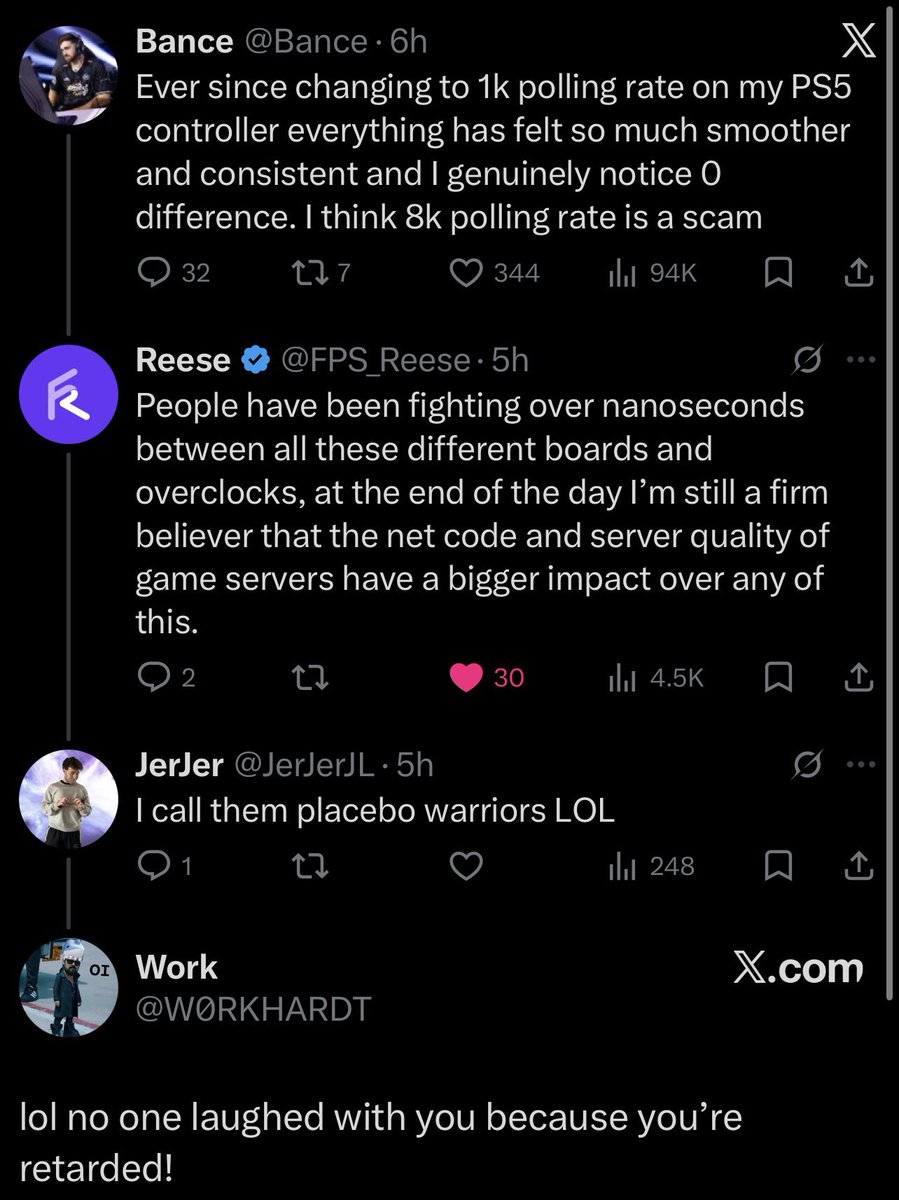Open @W0RKHARDT profile handle
The width and height of the screenshot is (899, 1200).
tap(253, 1008)
